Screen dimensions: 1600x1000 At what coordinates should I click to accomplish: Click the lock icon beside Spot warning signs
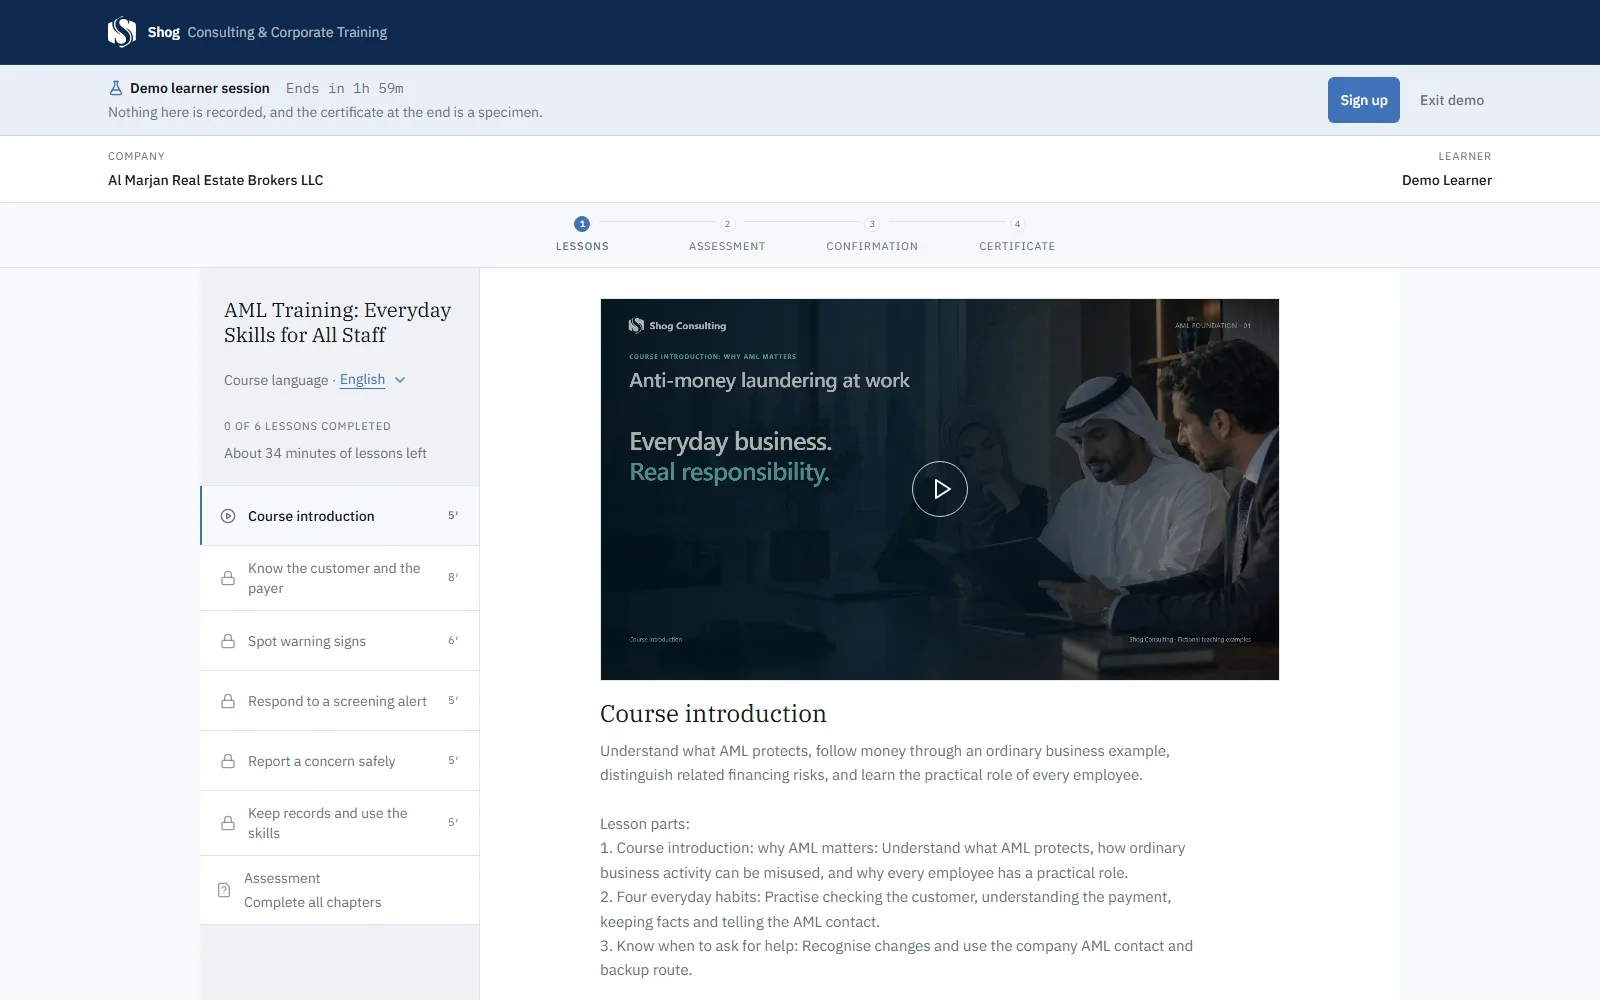(x=228, y=641)
